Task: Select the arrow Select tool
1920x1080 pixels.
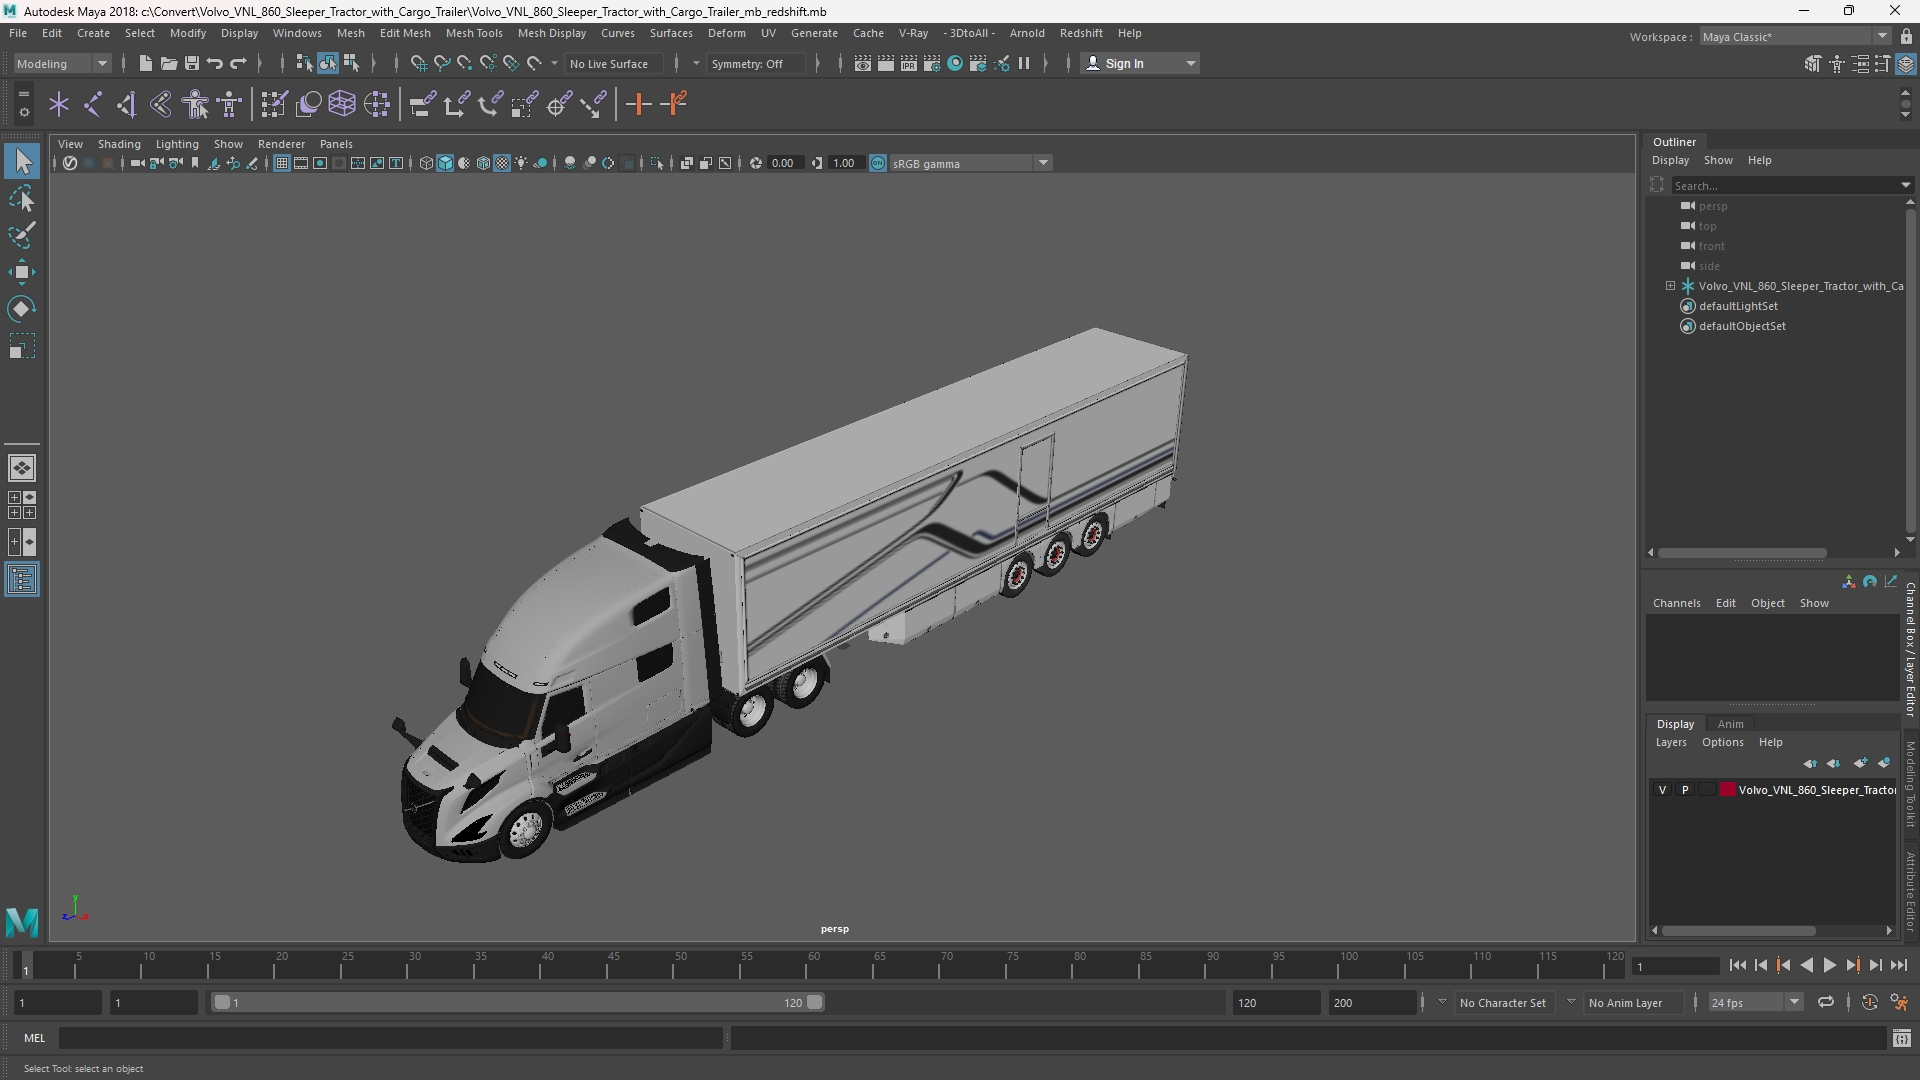Action: (22, 161)
